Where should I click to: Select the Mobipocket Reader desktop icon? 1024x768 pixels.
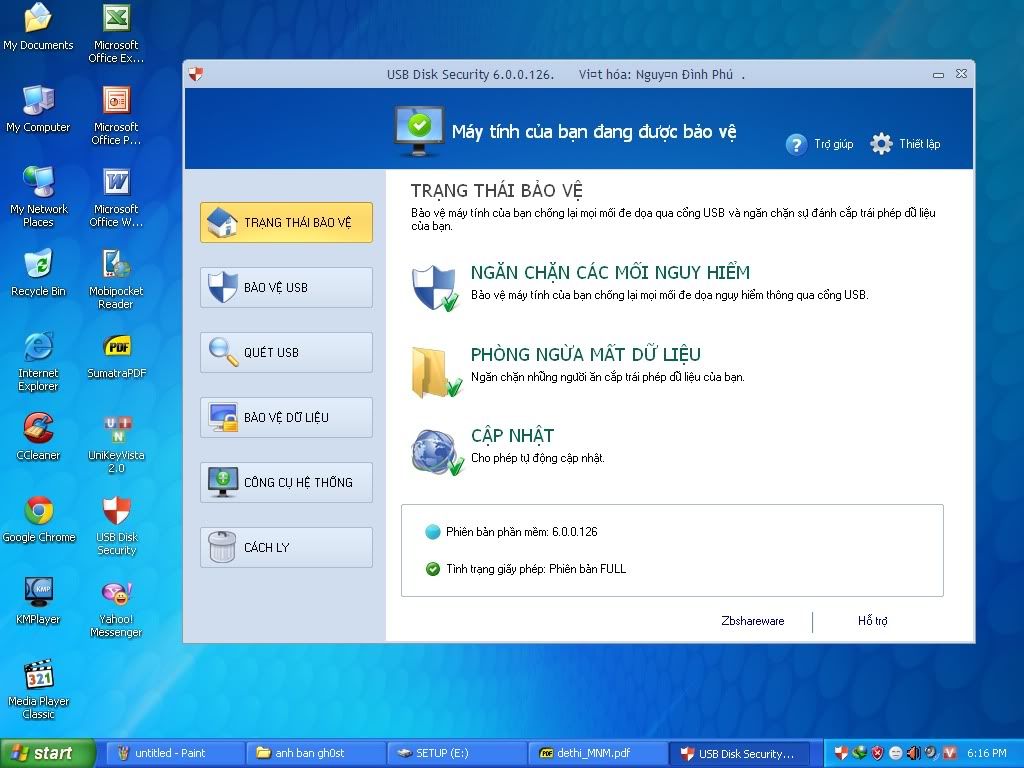(116, 279)
